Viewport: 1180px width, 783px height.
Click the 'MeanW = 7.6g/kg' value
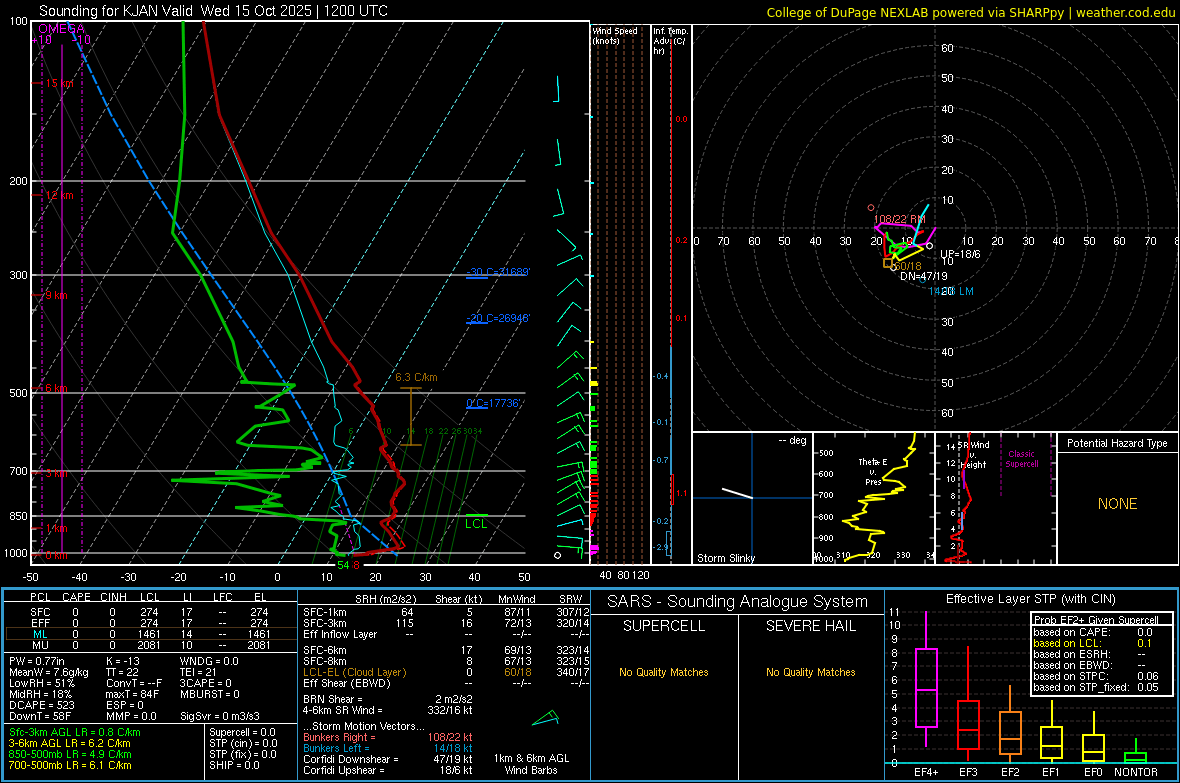(48, 672)
